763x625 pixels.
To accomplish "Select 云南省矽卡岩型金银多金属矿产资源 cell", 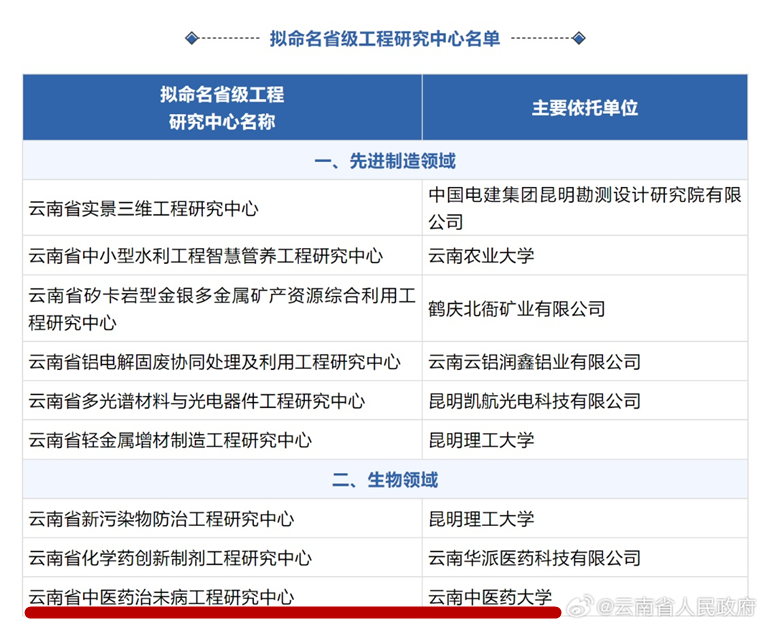I will pos(222,309).
